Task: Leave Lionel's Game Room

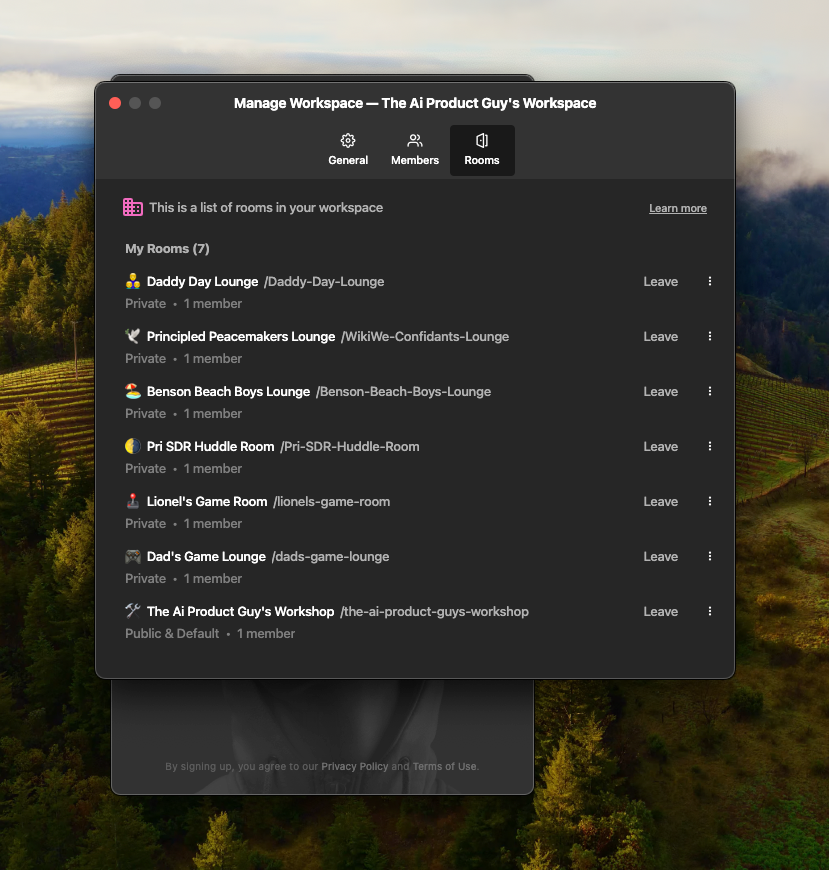Action: [x=660, y=502]
